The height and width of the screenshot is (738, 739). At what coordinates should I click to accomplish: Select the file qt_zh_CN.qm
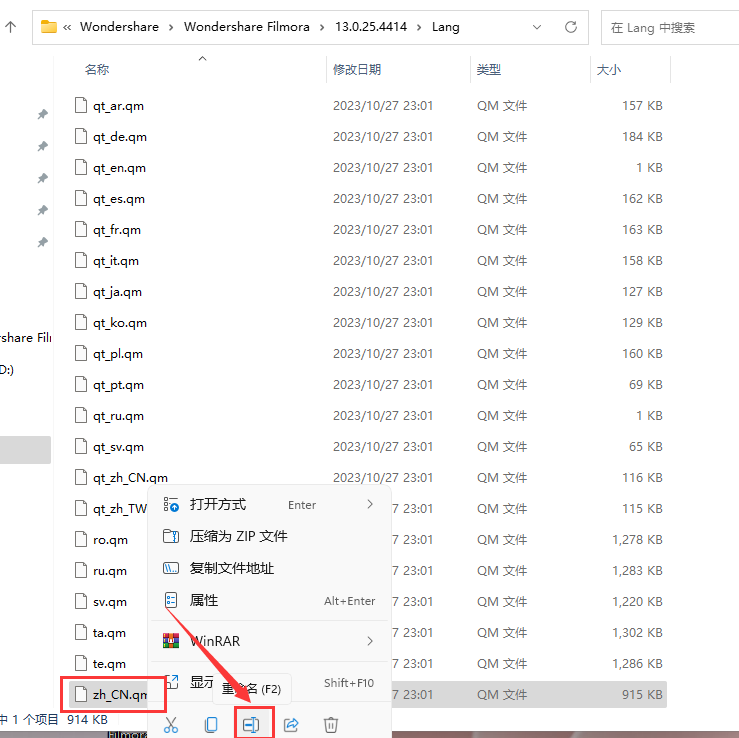130,478
